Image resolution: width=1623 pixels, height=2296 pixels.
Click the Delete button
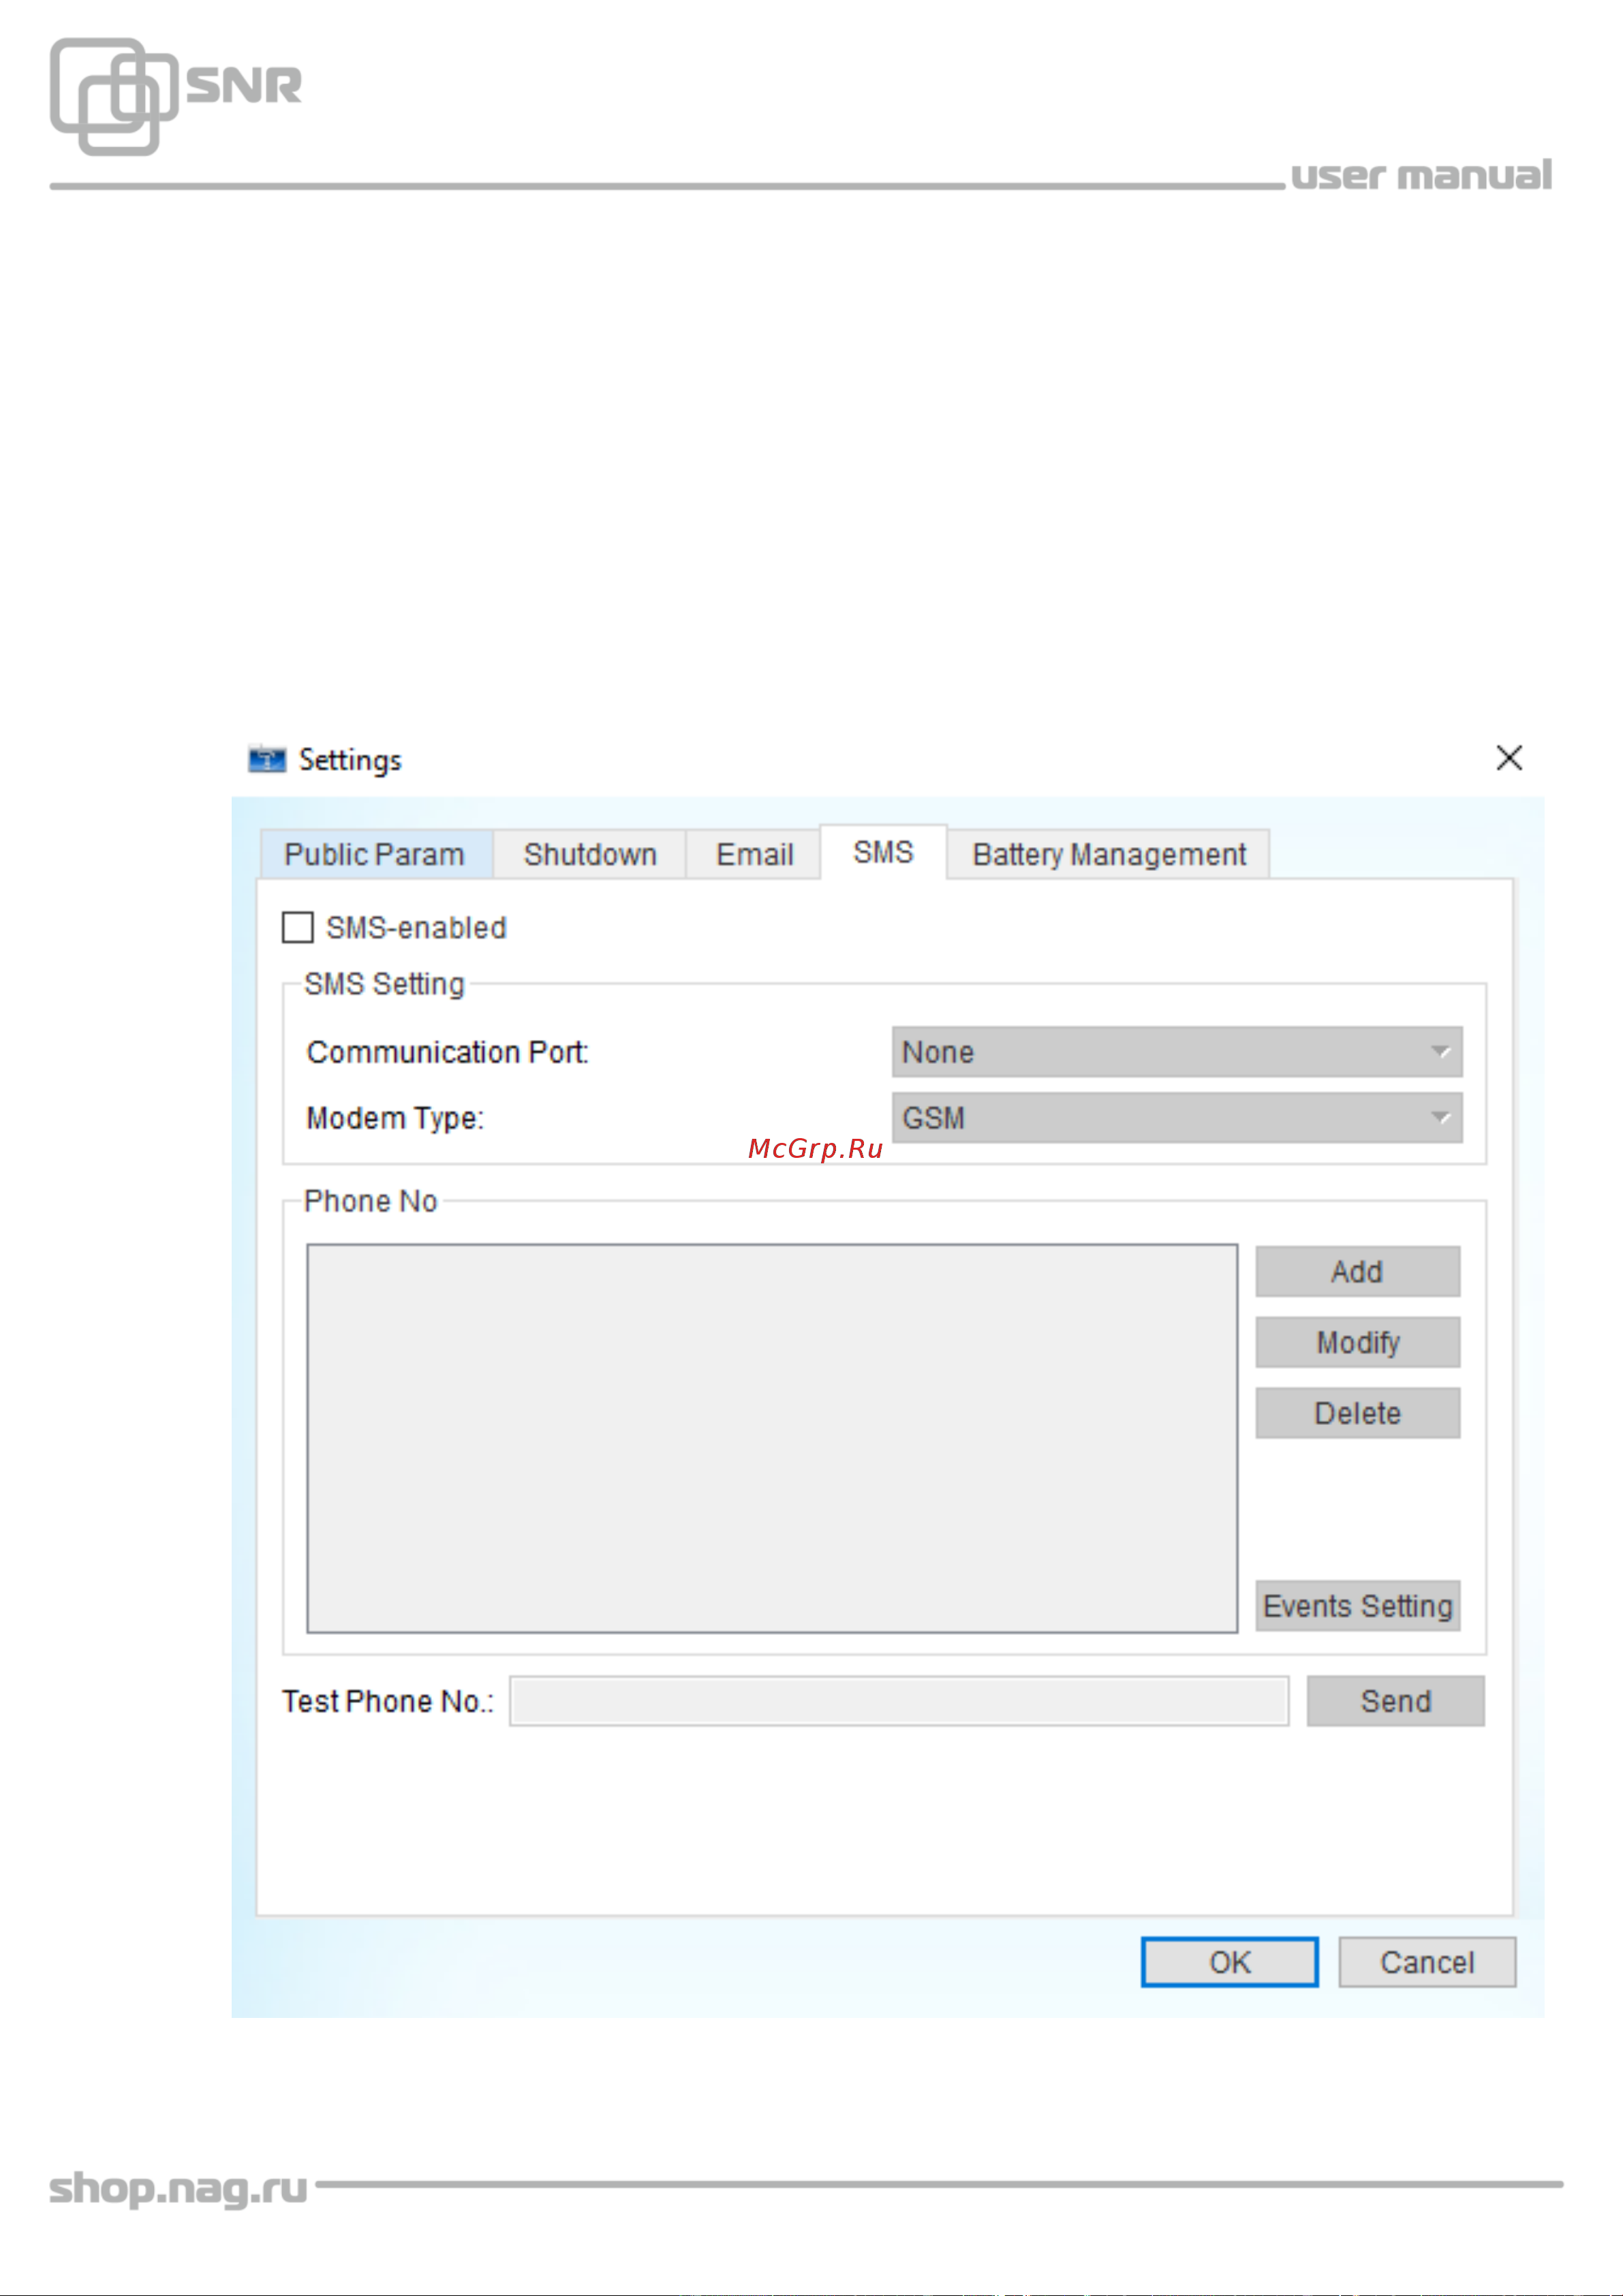[x=1357, y=1413]
